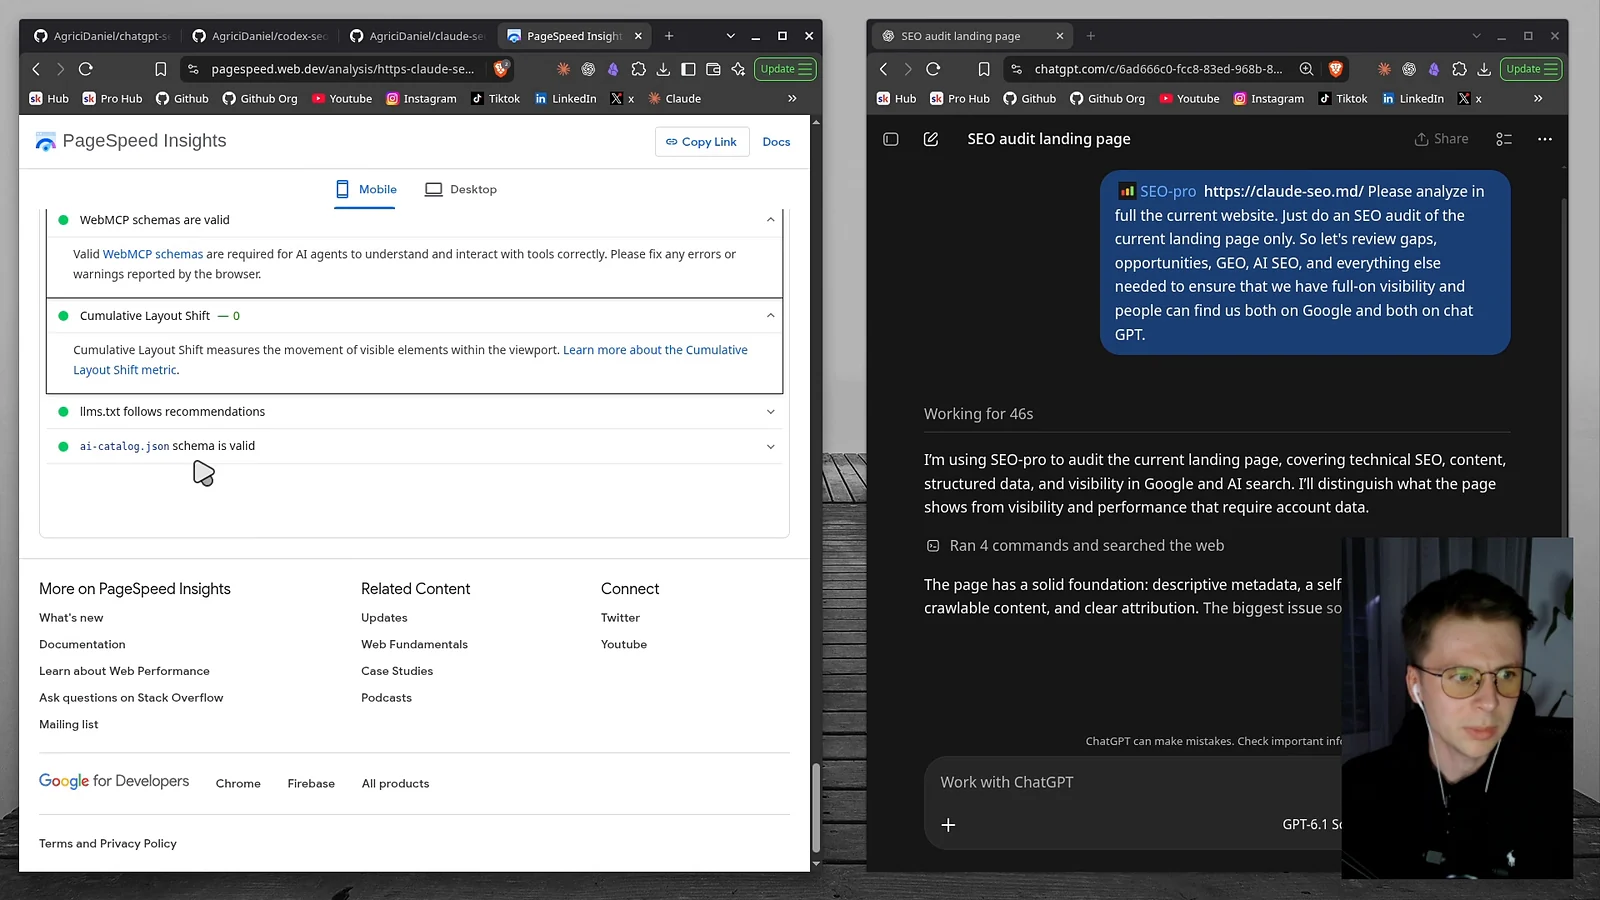Click the zoom magnifier in the ChatGPT address bar
This screenshot has width=1600, height=900.
click(x=1306, y=69)
